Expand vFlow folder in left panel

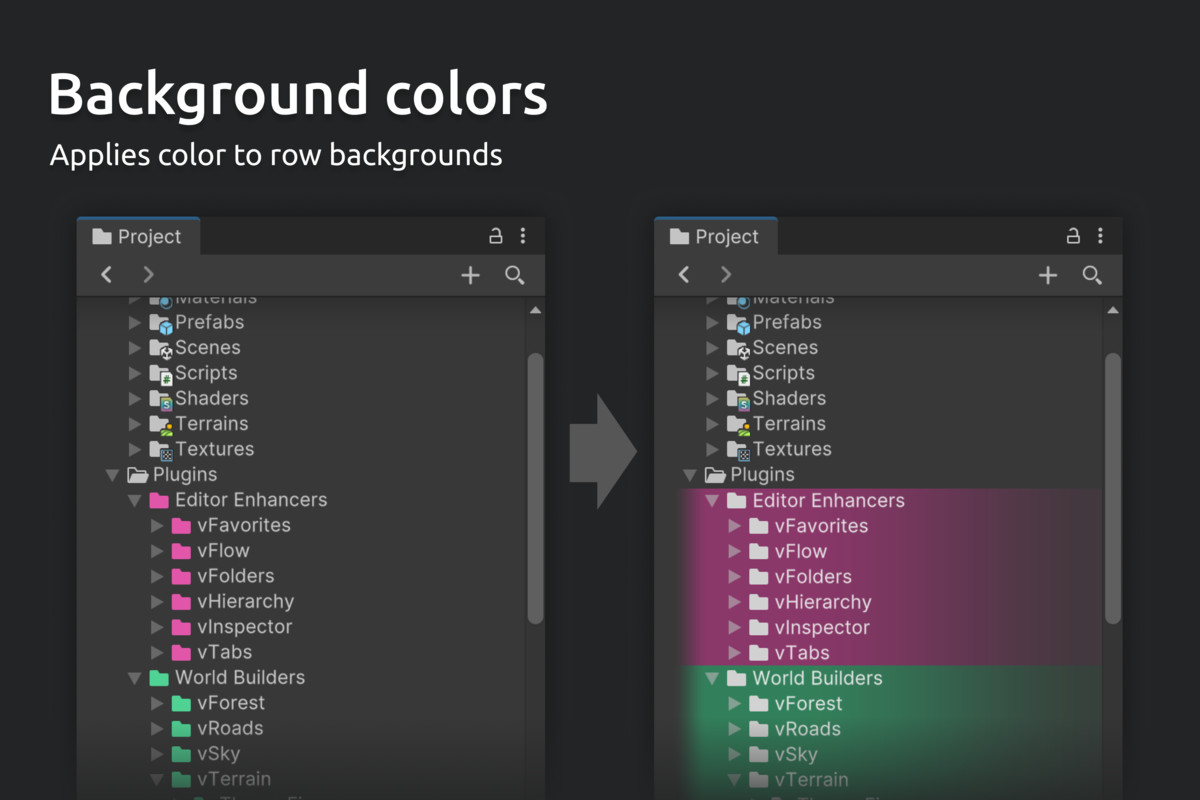[157, 551]
